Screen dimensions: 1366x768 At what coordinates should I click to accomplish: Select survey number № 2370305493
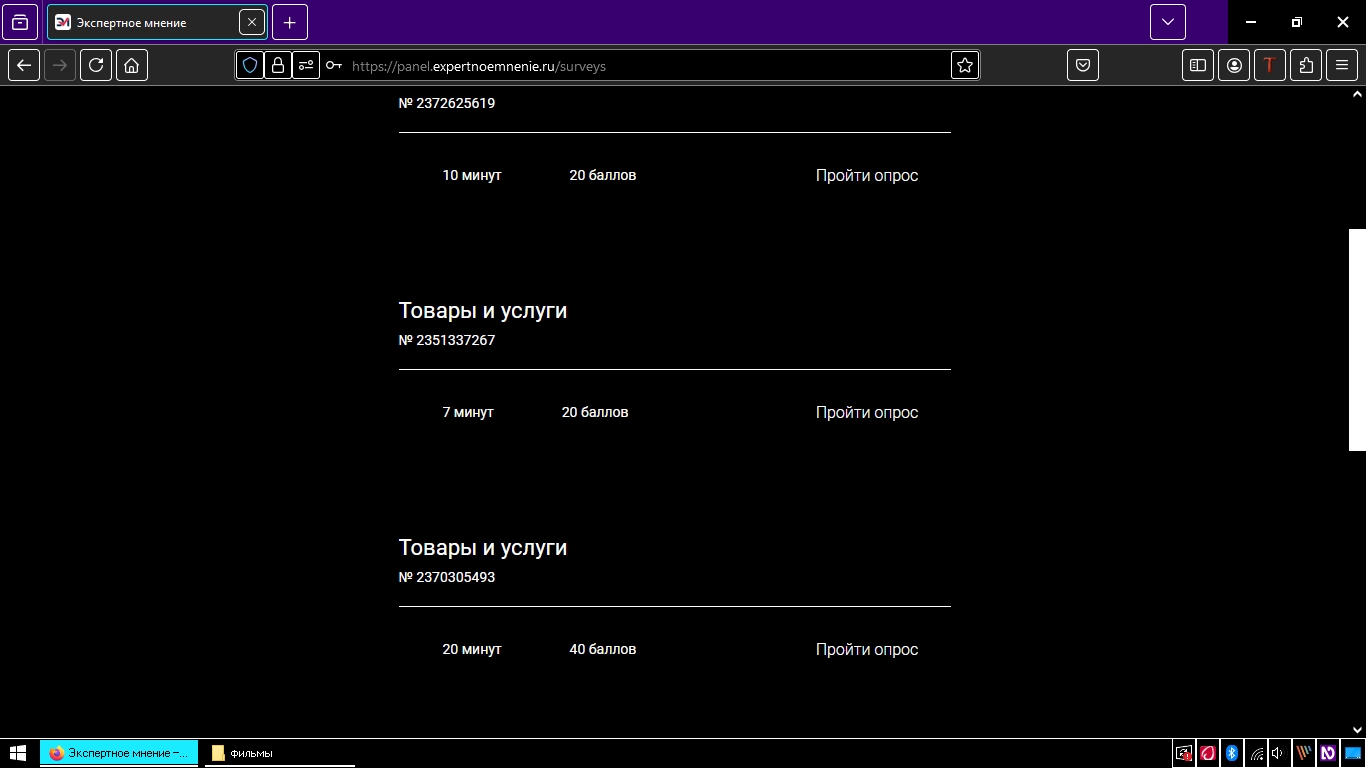coord(447,577)
